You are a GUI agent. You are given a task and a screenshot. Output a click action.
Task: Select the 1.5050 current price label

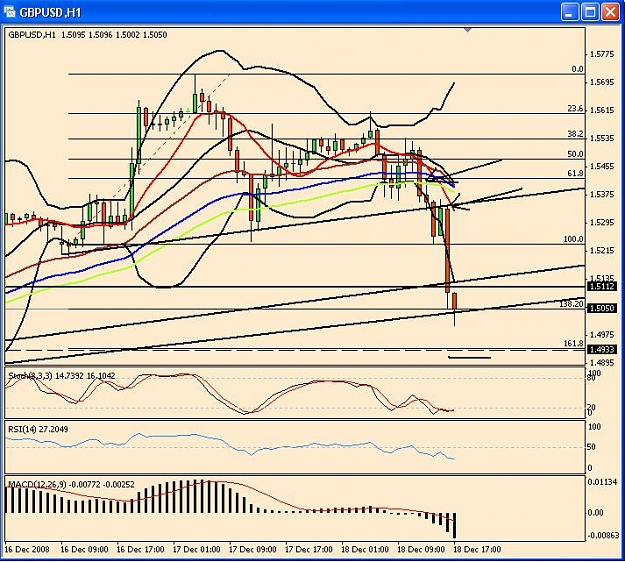(x=602, y=308)
